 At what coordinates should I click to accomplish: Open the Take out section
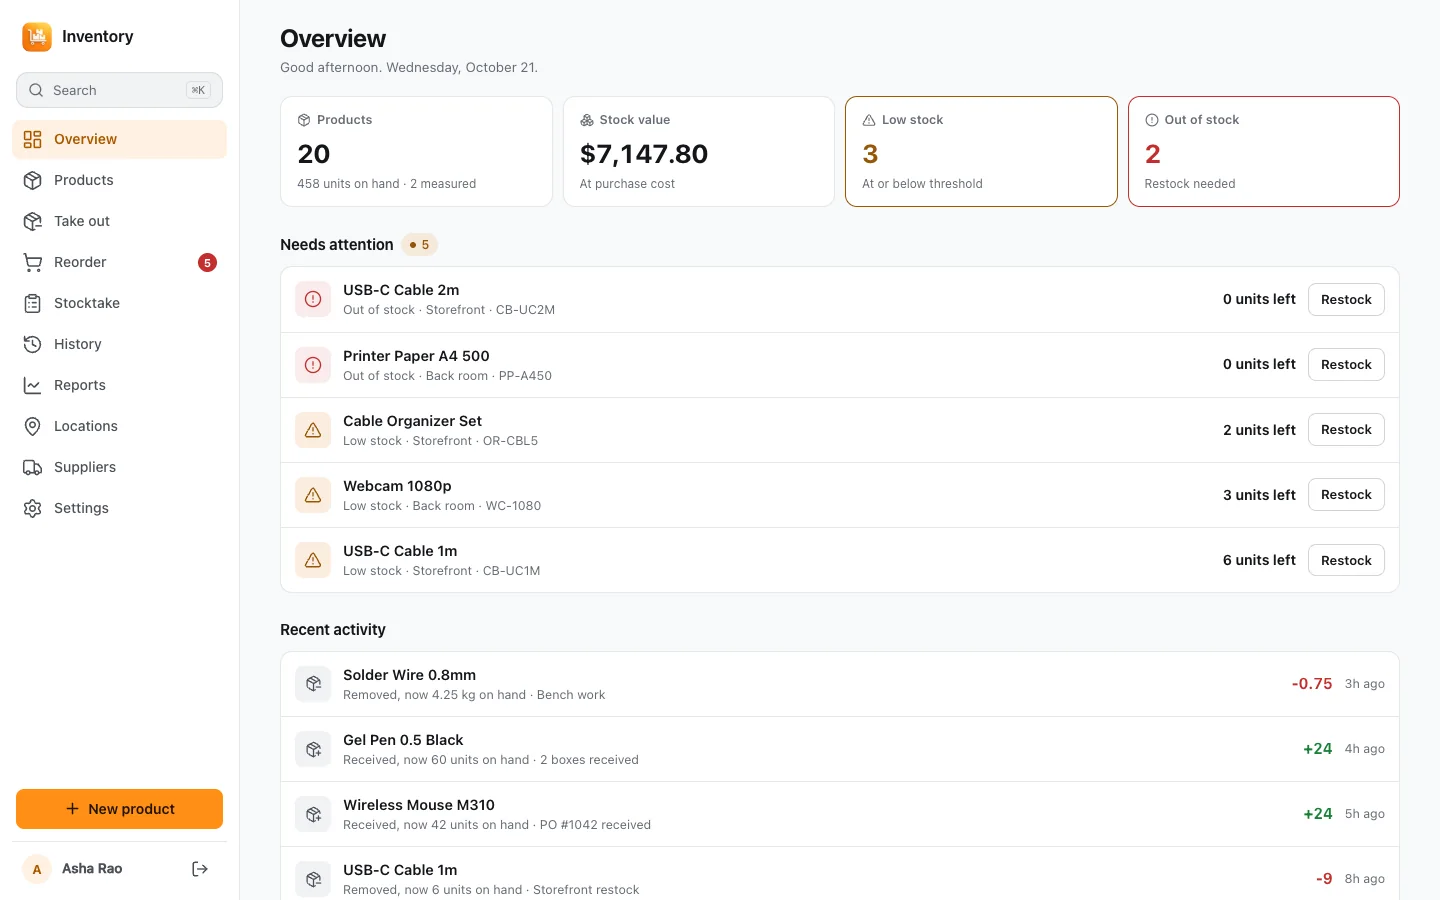point(120,221)
